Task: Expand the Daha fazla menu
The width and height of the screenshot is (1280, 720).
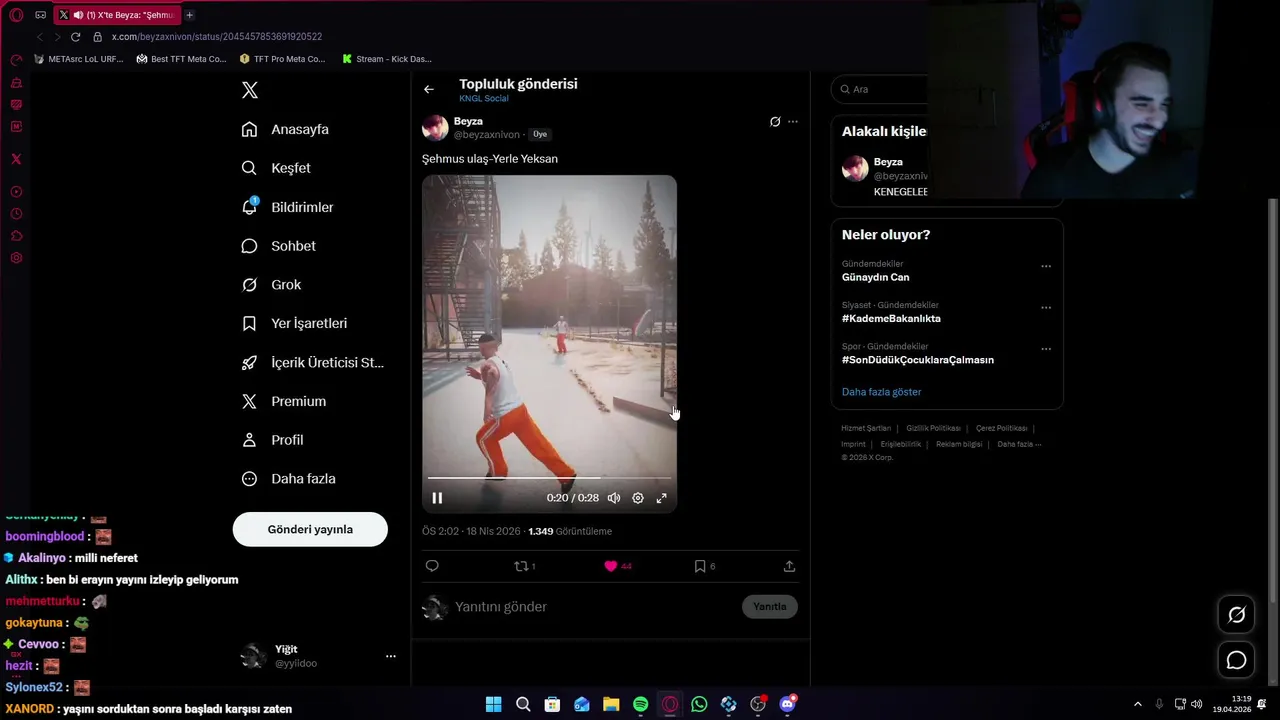Action: tap(288, 479)
